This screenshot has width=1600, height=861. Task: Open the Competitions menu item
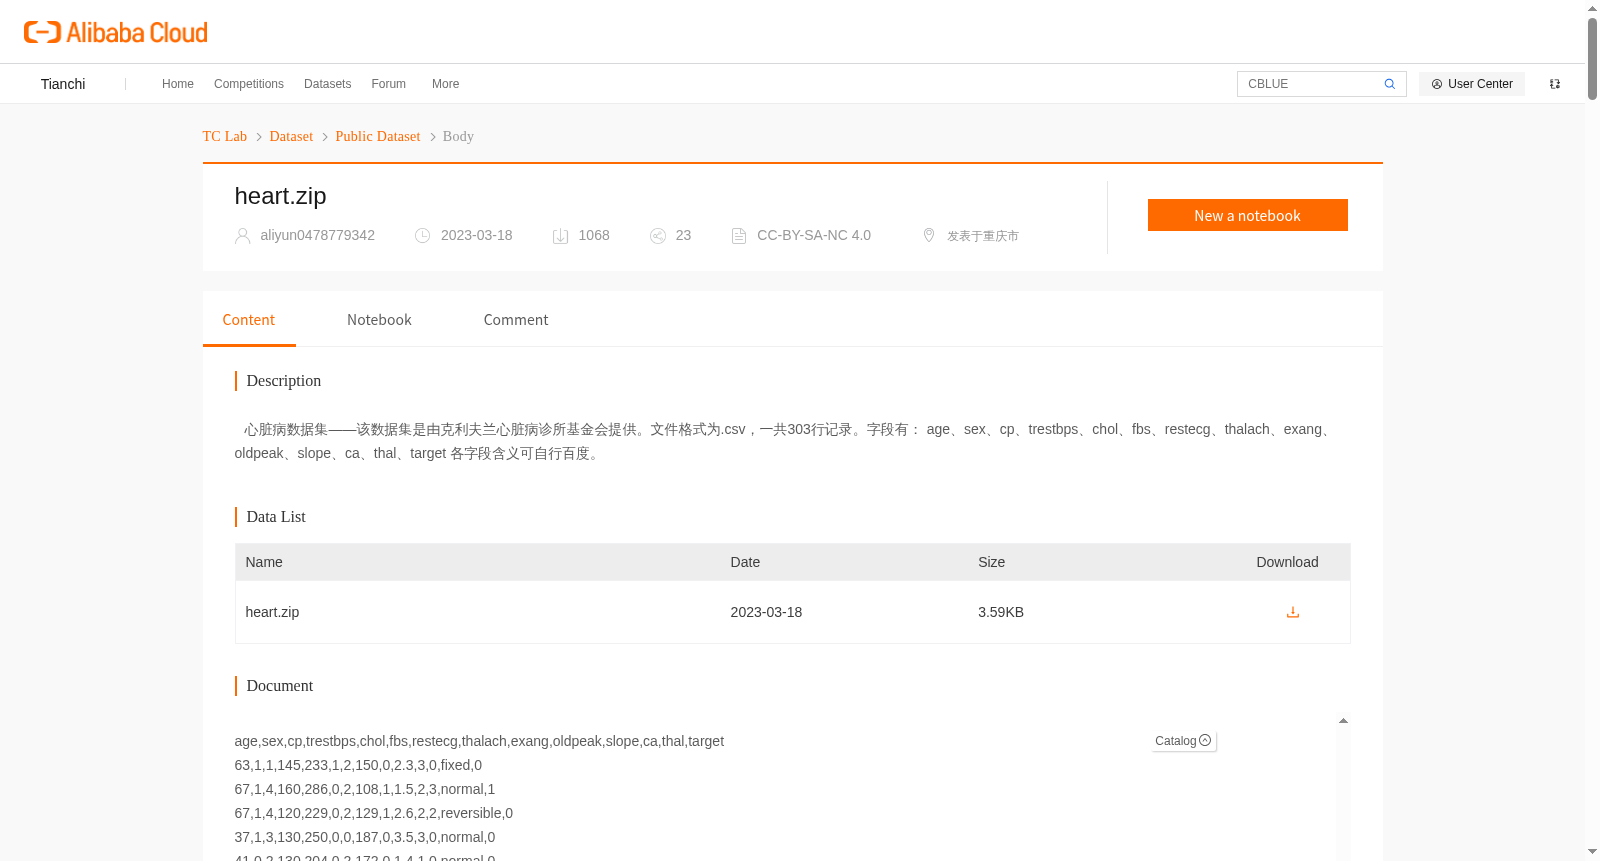249,84
